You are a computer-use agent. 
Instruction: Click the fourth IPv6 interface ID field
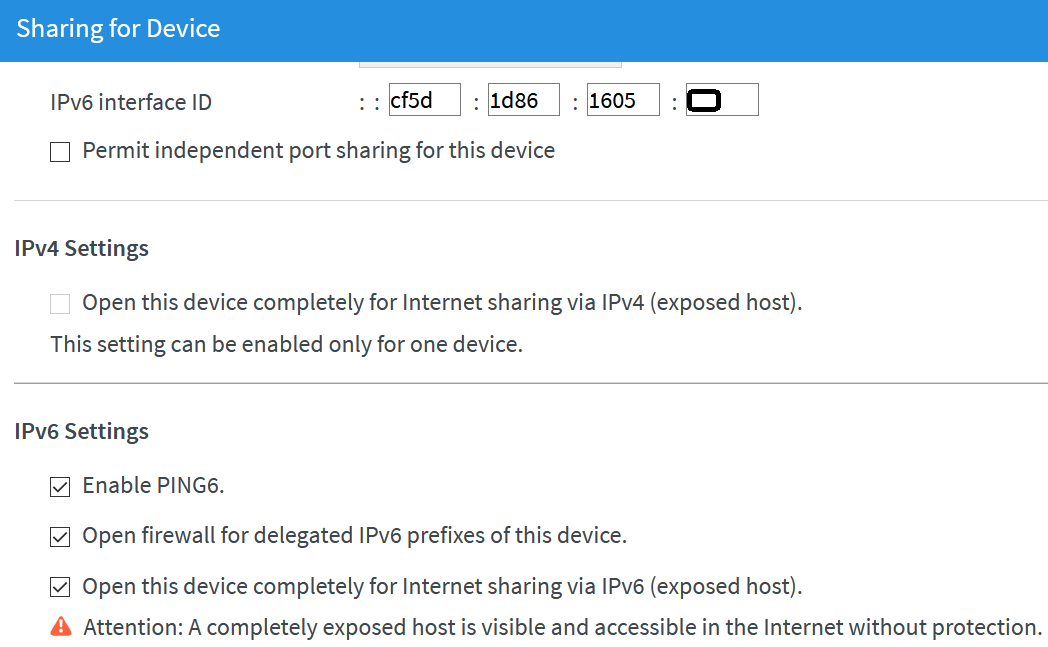pyautogui.click(x=722, y=100)
